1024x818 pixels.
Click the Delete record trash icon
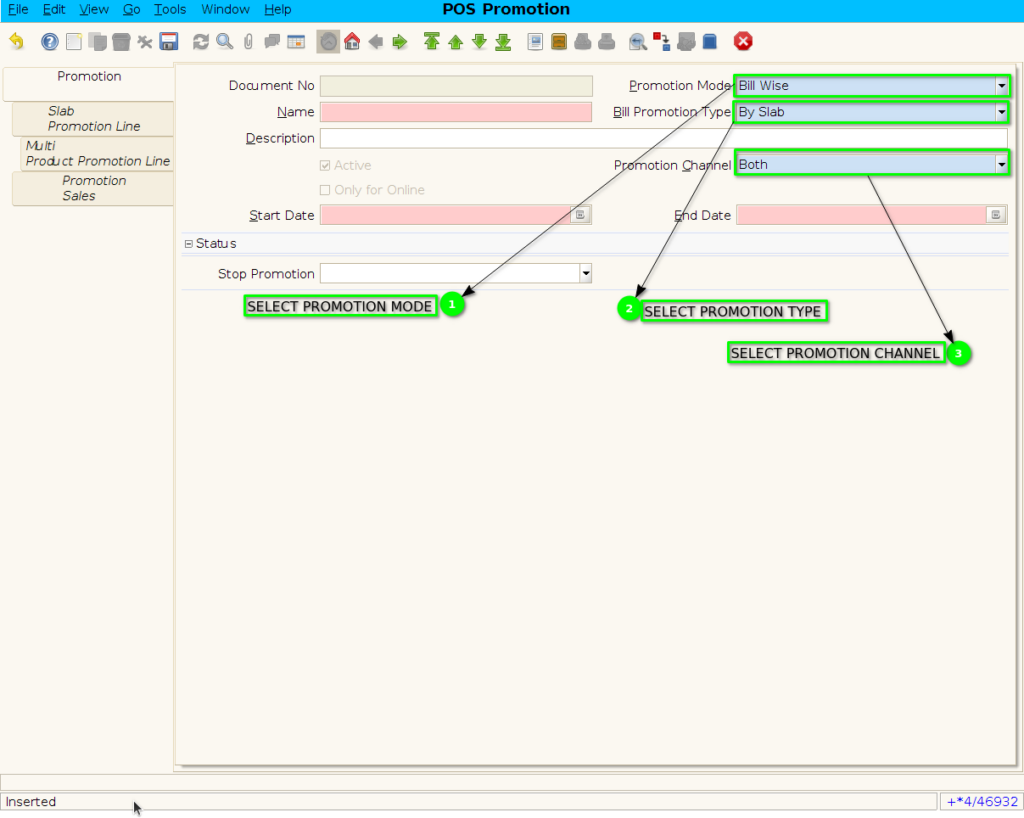[121, 42]
